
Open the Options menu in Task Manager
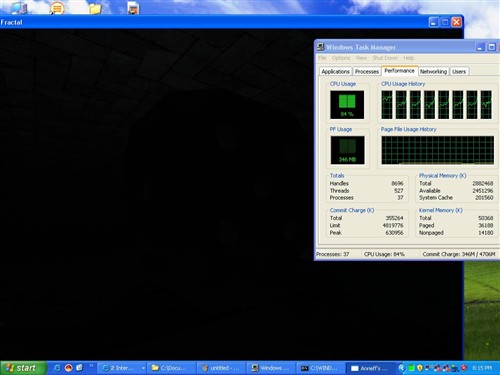341,58
